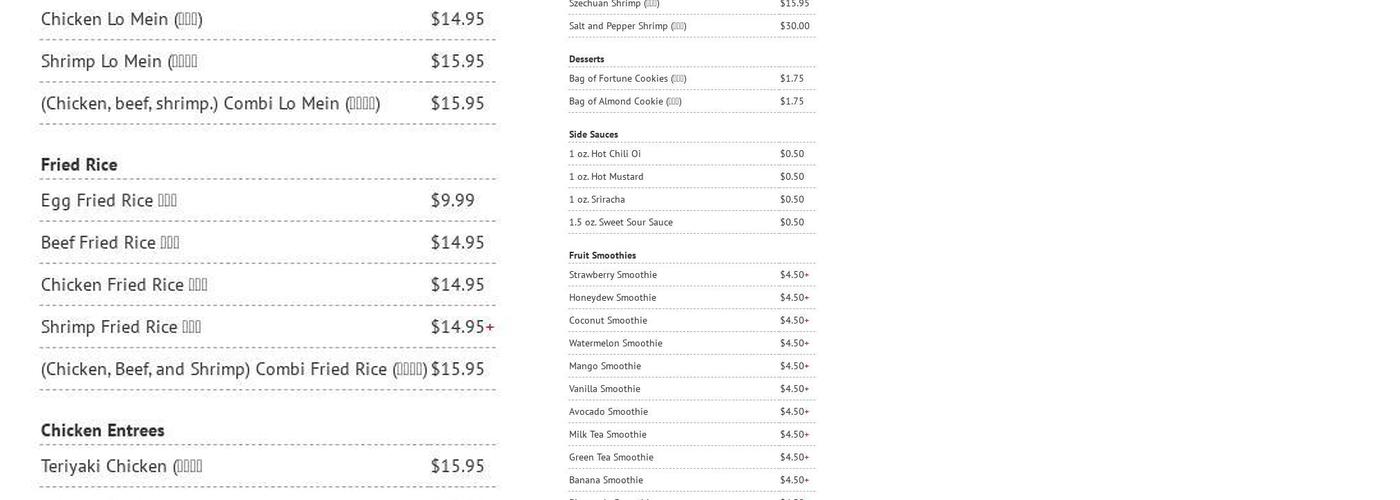Choose Teriyaki Chicken
This screenshot has height=500, width=1400.
tap(121, 466)
